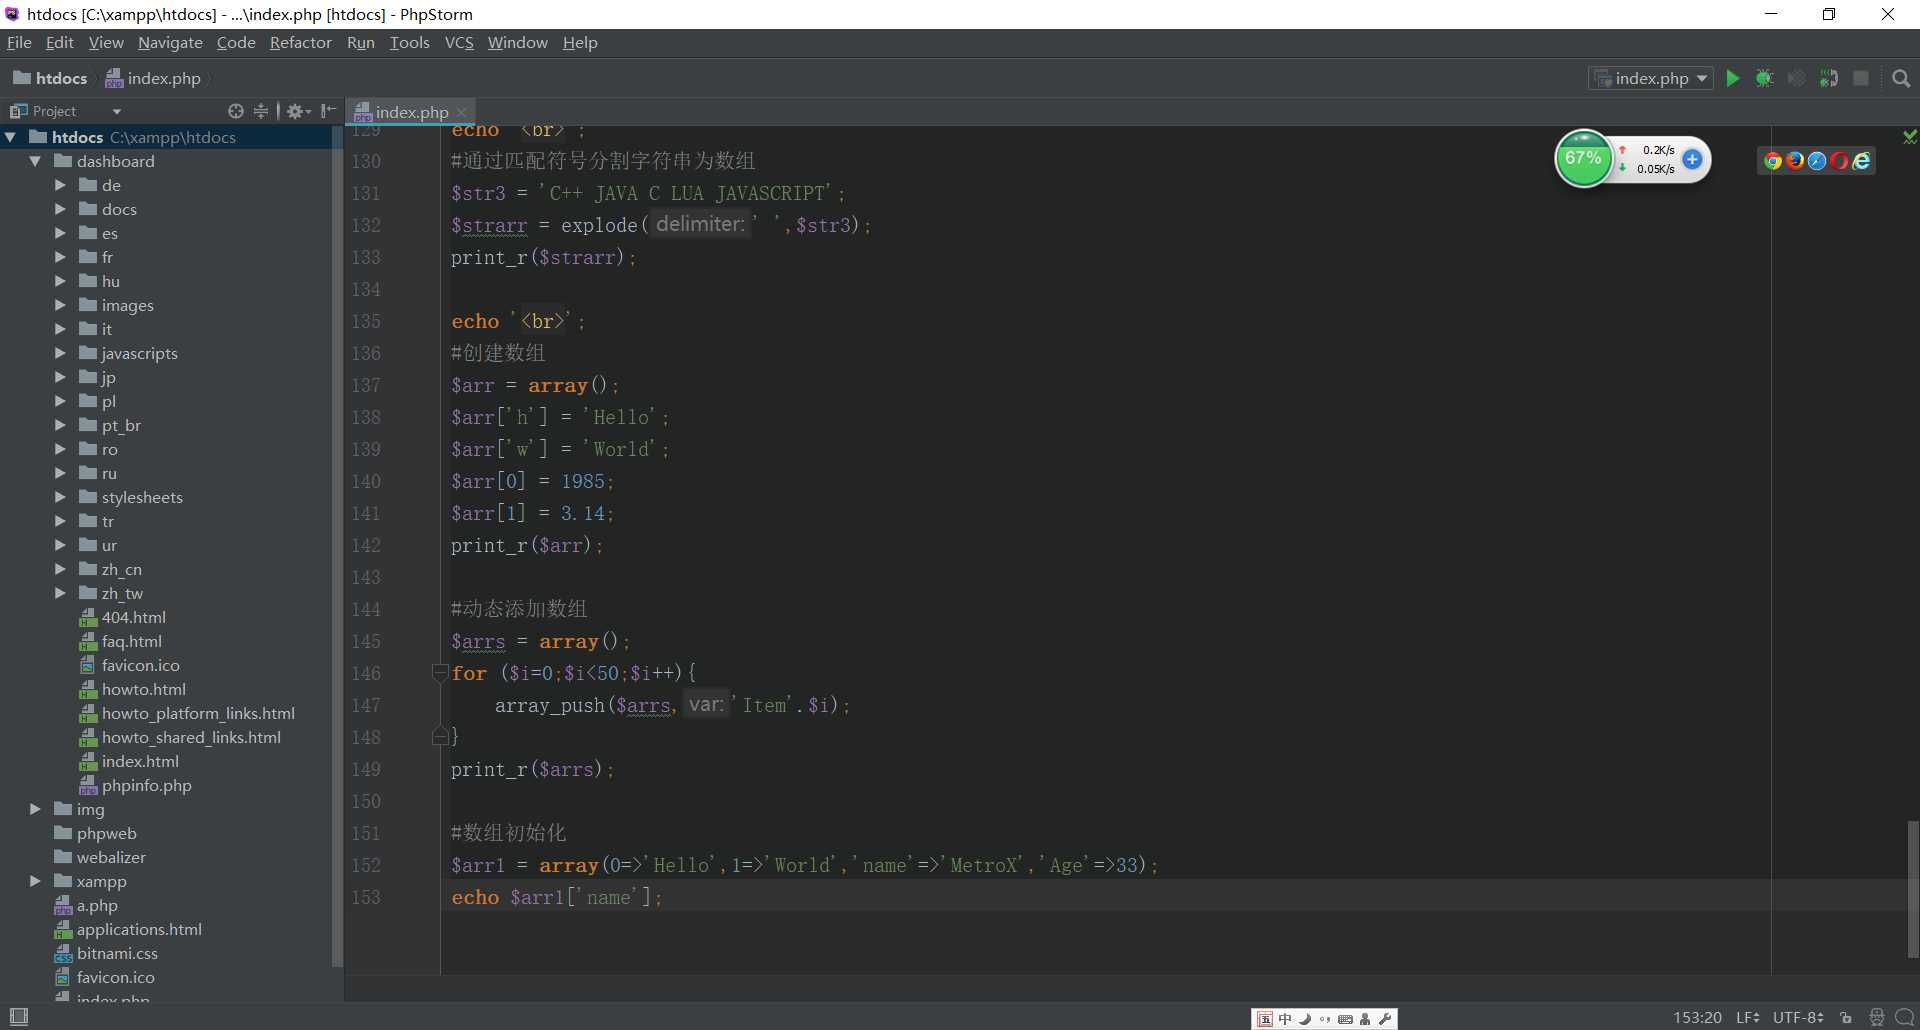Click the IME moon half-width icon

1305,1019
